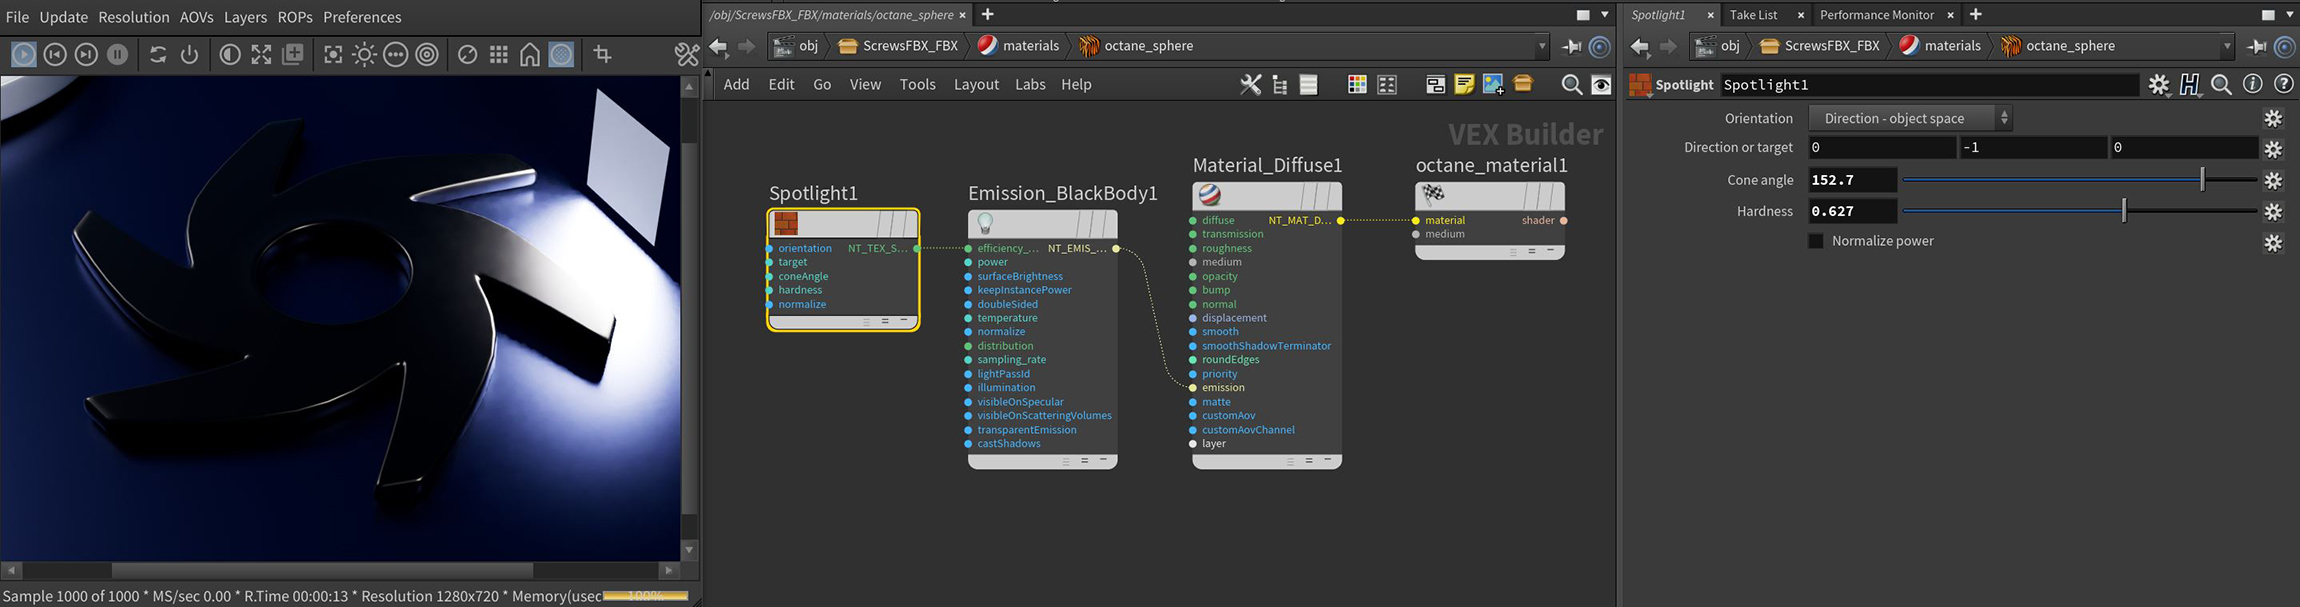Click the materials path button in network editor
This screenshot has width=2300, height=607.
pos(1019,46)
